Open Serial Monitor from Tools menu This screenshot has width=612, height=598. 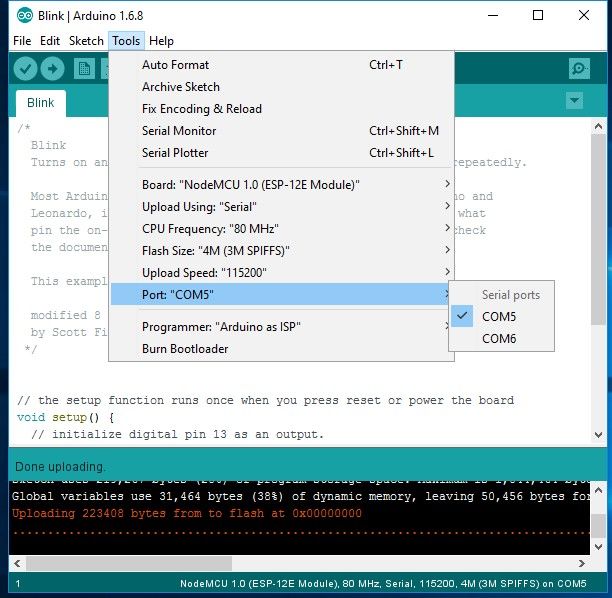tap(283, 131)
